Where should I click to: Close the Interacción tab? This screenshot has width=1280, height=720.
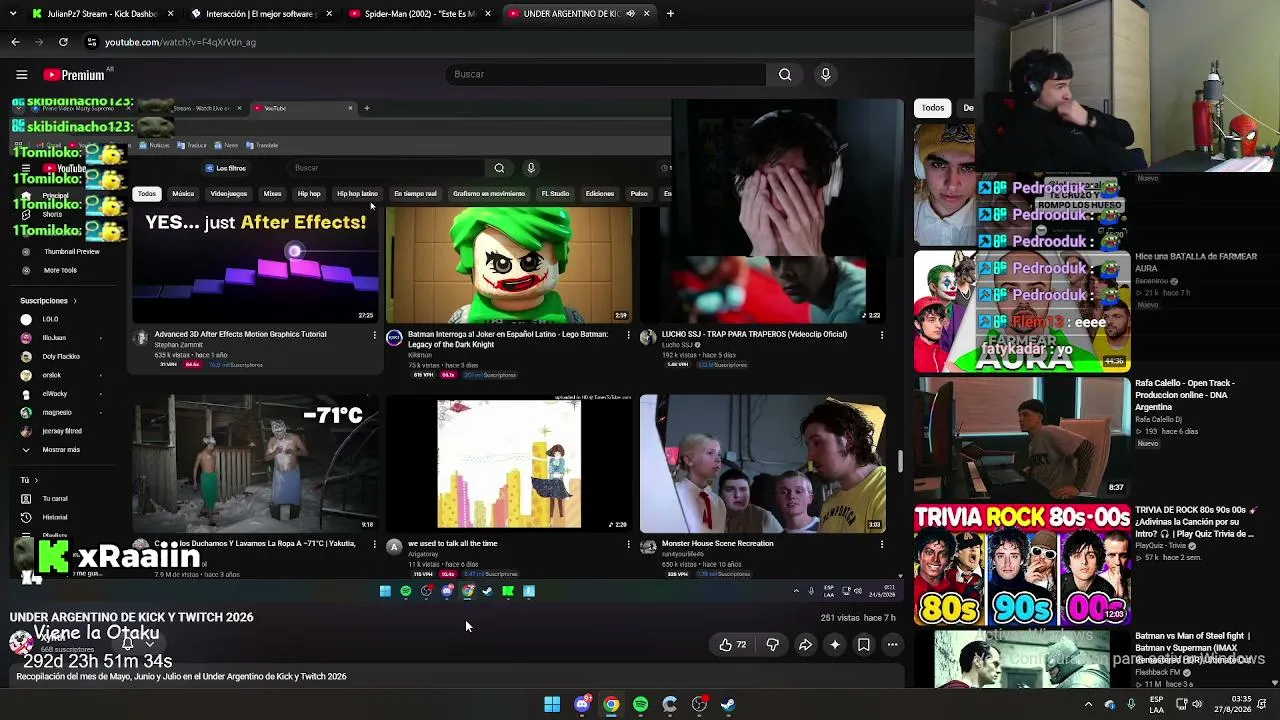(329, 14)
